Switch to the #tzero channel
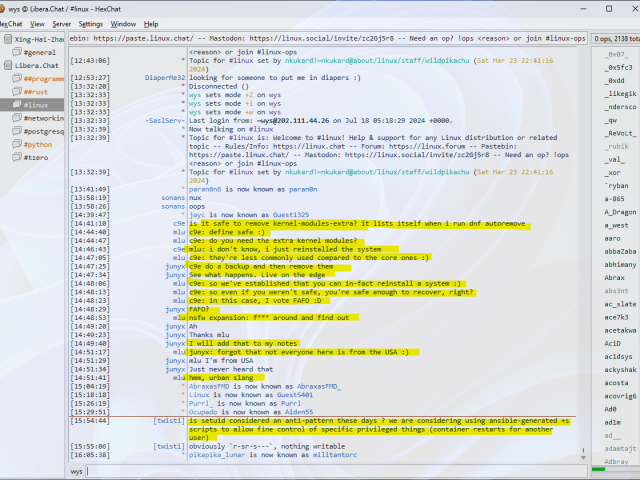The image size is (640, 480). click(37, 156)
